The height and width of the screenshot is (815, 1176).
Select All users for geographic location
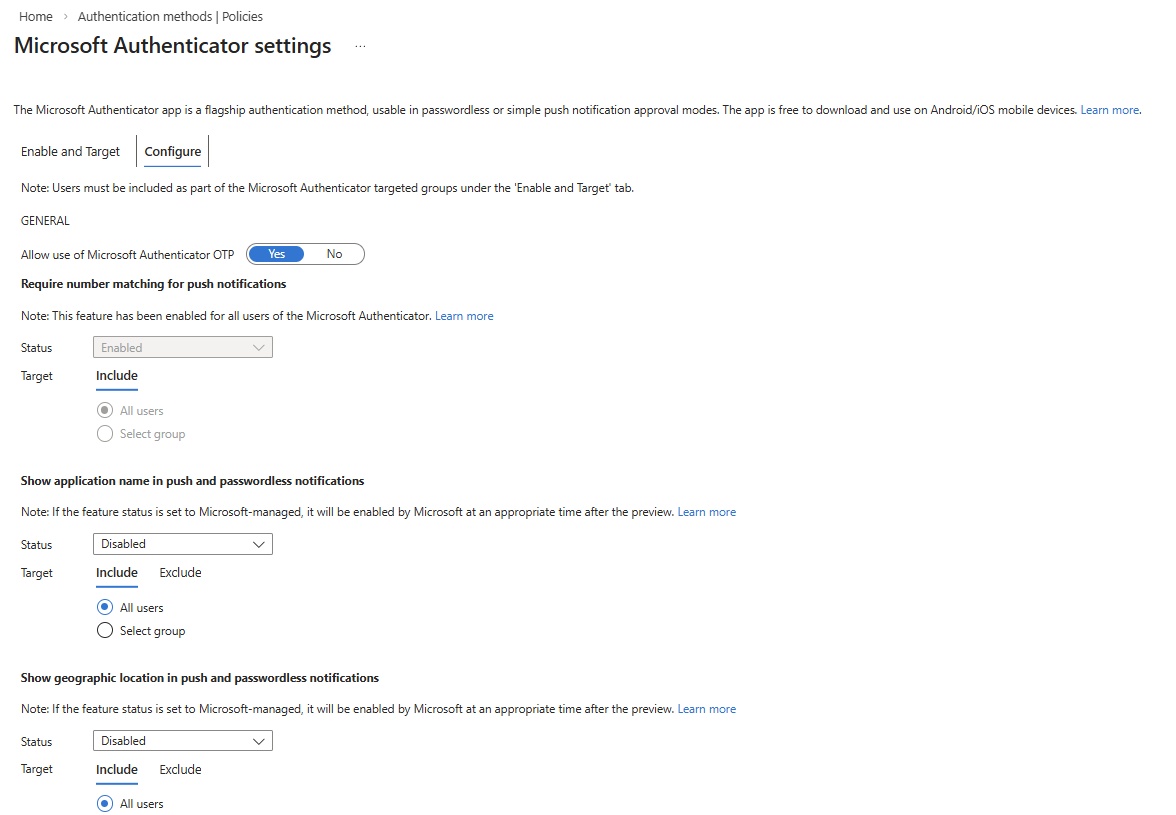[x=105, y=804]
